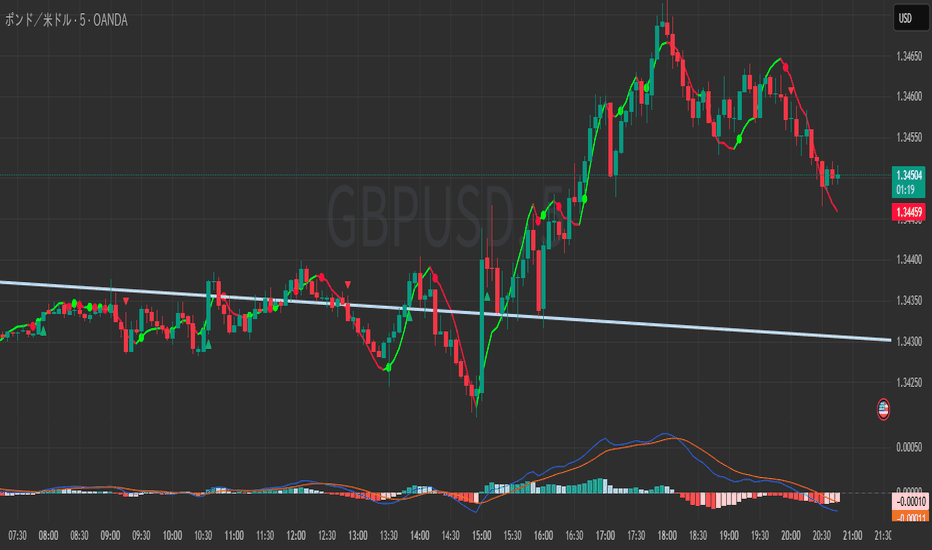Open the USD currency selector
Image resolution: width=932 pixels, height=550 pixels.
click(x=911, y=18)
